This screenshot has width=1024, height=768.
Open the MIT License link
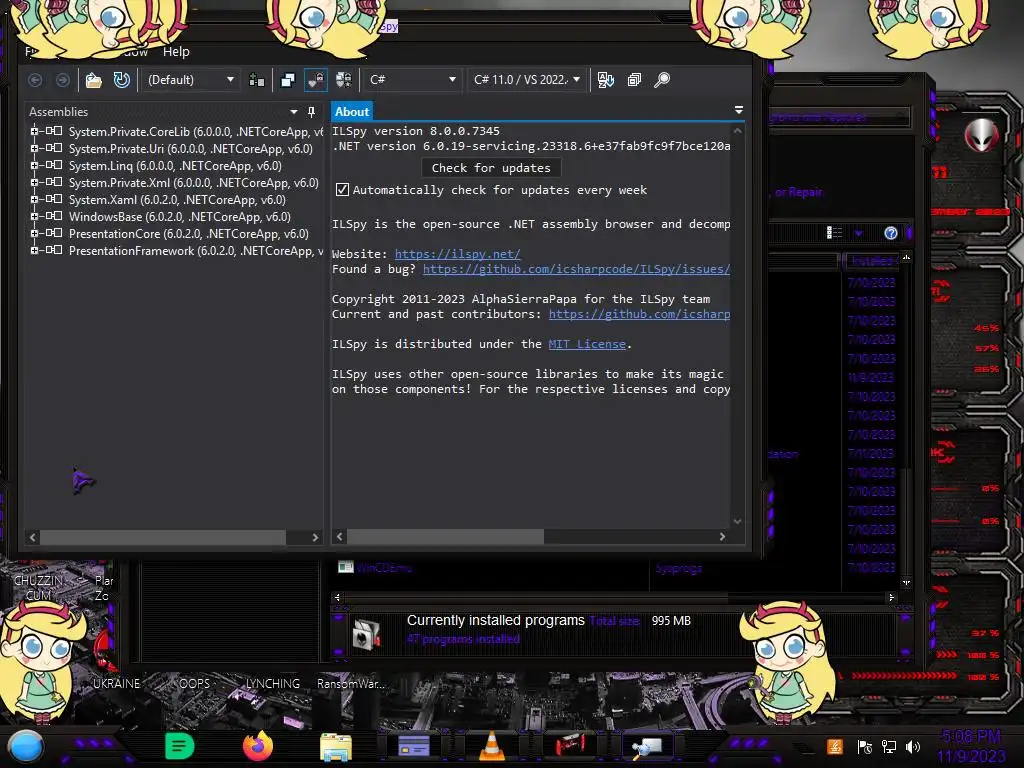tap(587, 344)
